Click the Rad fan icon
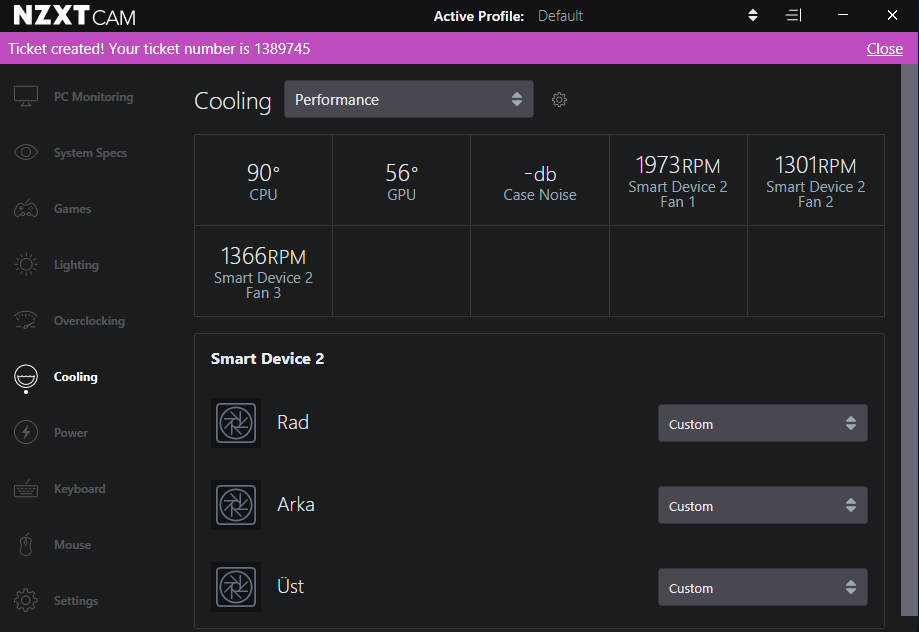The image size is (919, 632). tap(236, 423)
